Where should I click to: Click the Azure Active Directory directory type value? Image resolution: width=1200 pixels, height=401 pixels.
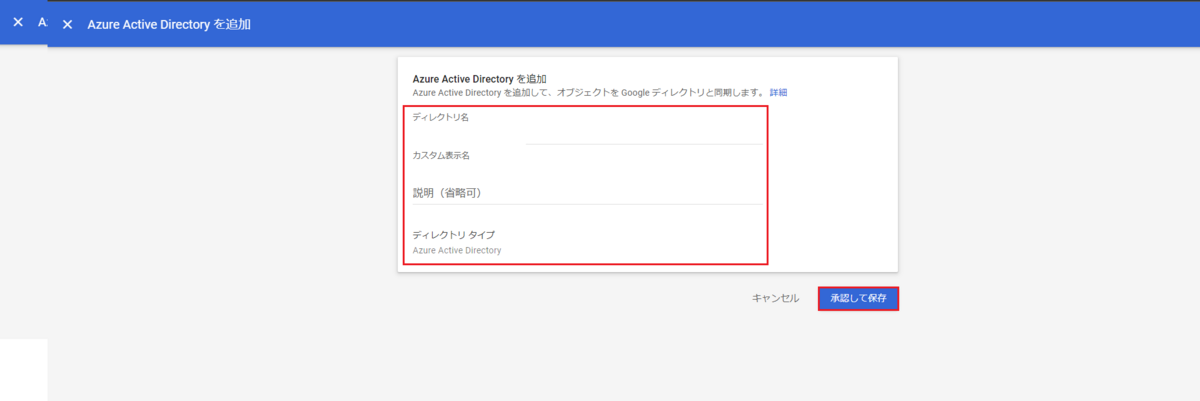click(457, 250)
